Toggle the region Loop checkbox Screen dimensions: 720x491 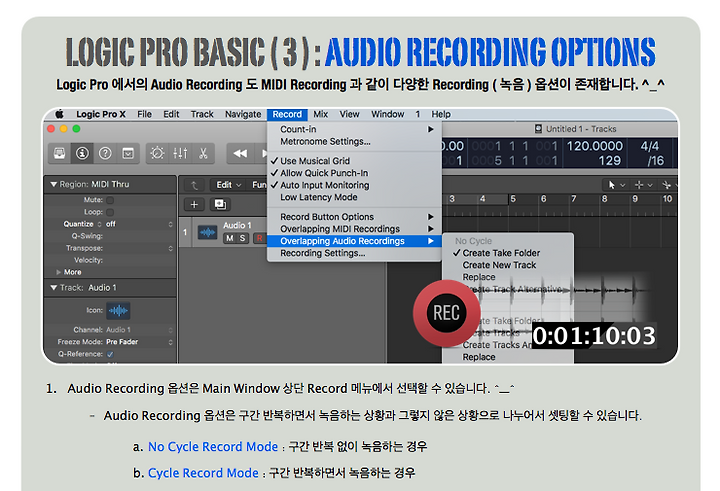[x=110, y=212]
